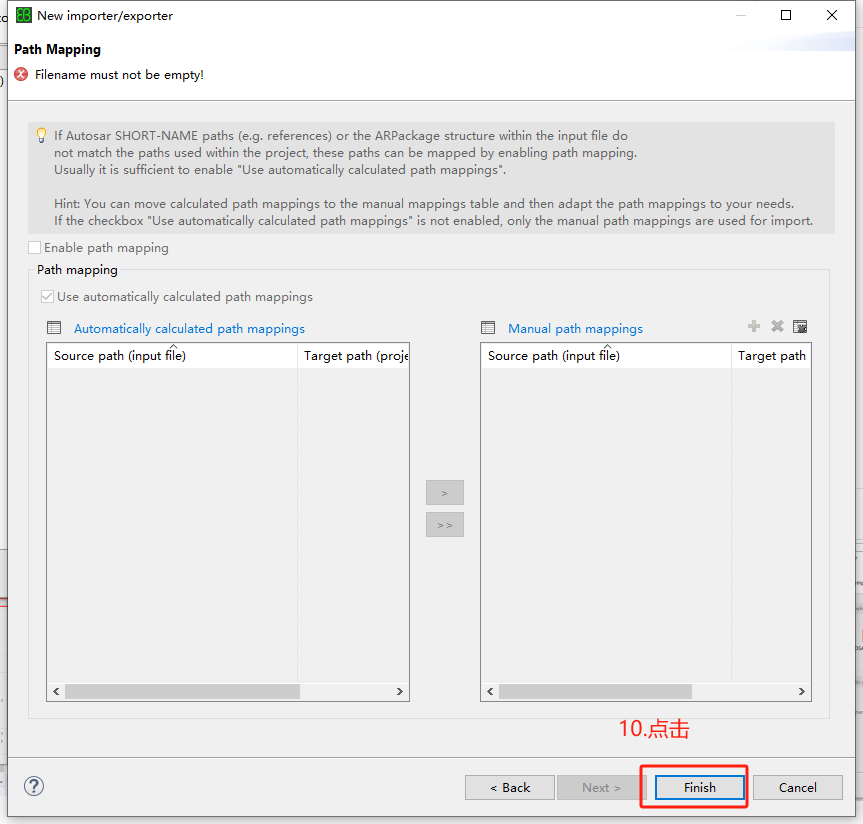863x824 pixels.
Task: Click the lightbulb hint icon
Action: [41, 135]
